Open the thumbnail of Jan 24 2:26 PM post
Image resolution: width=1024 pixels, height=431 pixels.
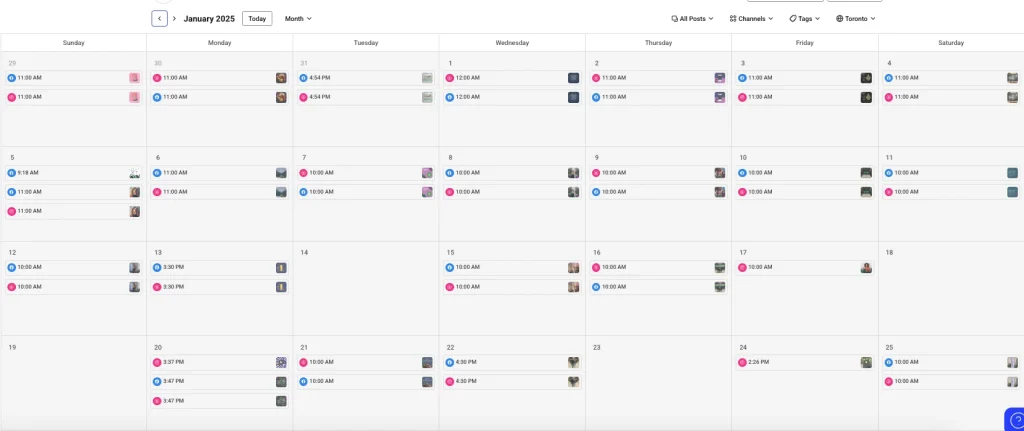click(866, 362)
